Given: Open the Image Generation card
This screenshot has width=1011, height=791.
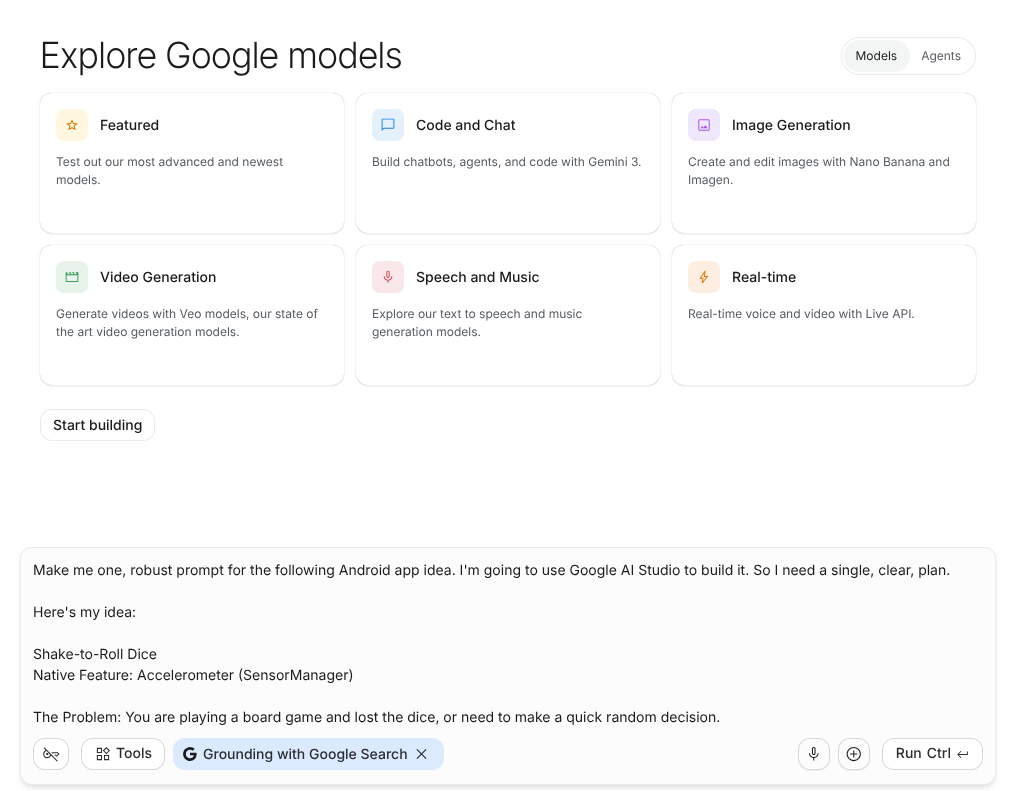Looking at the screenshot, I should (824, 163).
